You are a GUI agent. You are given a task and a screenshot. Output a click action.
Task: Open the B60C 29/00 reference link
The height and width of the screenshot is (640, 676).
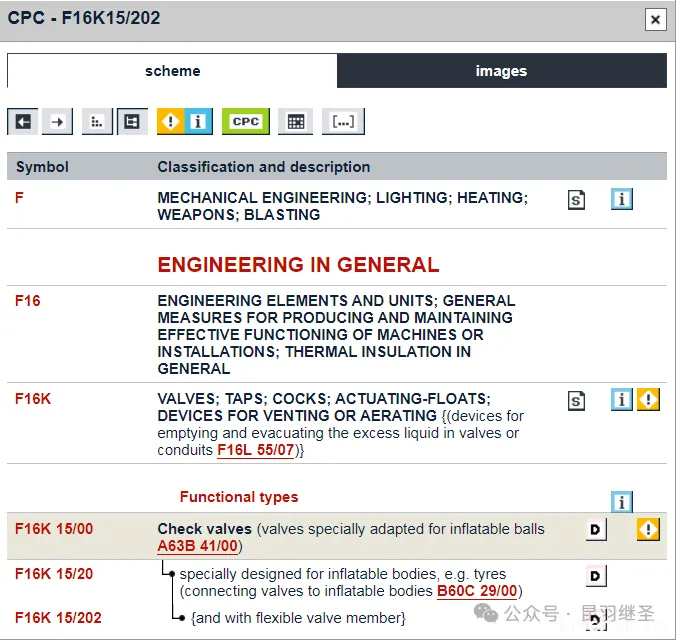click(x=477, y=591)
